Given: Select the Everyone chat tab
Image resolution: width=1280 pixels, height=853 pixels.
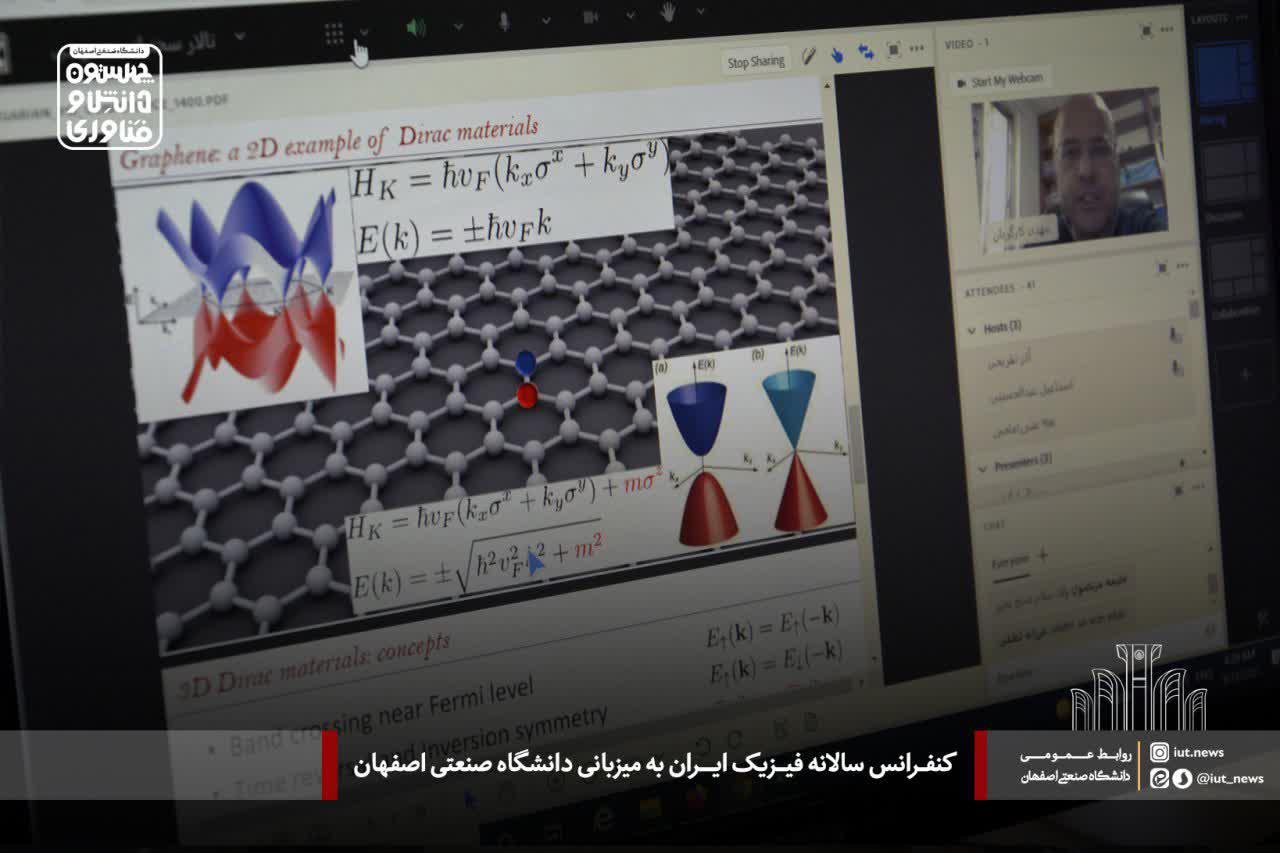Looking at the screenshot, I should click(1008, 562).
